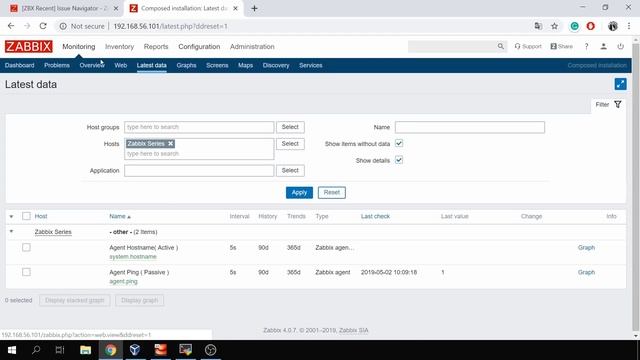
Task: Click Select next to Hosts
Action: [290, 144]
